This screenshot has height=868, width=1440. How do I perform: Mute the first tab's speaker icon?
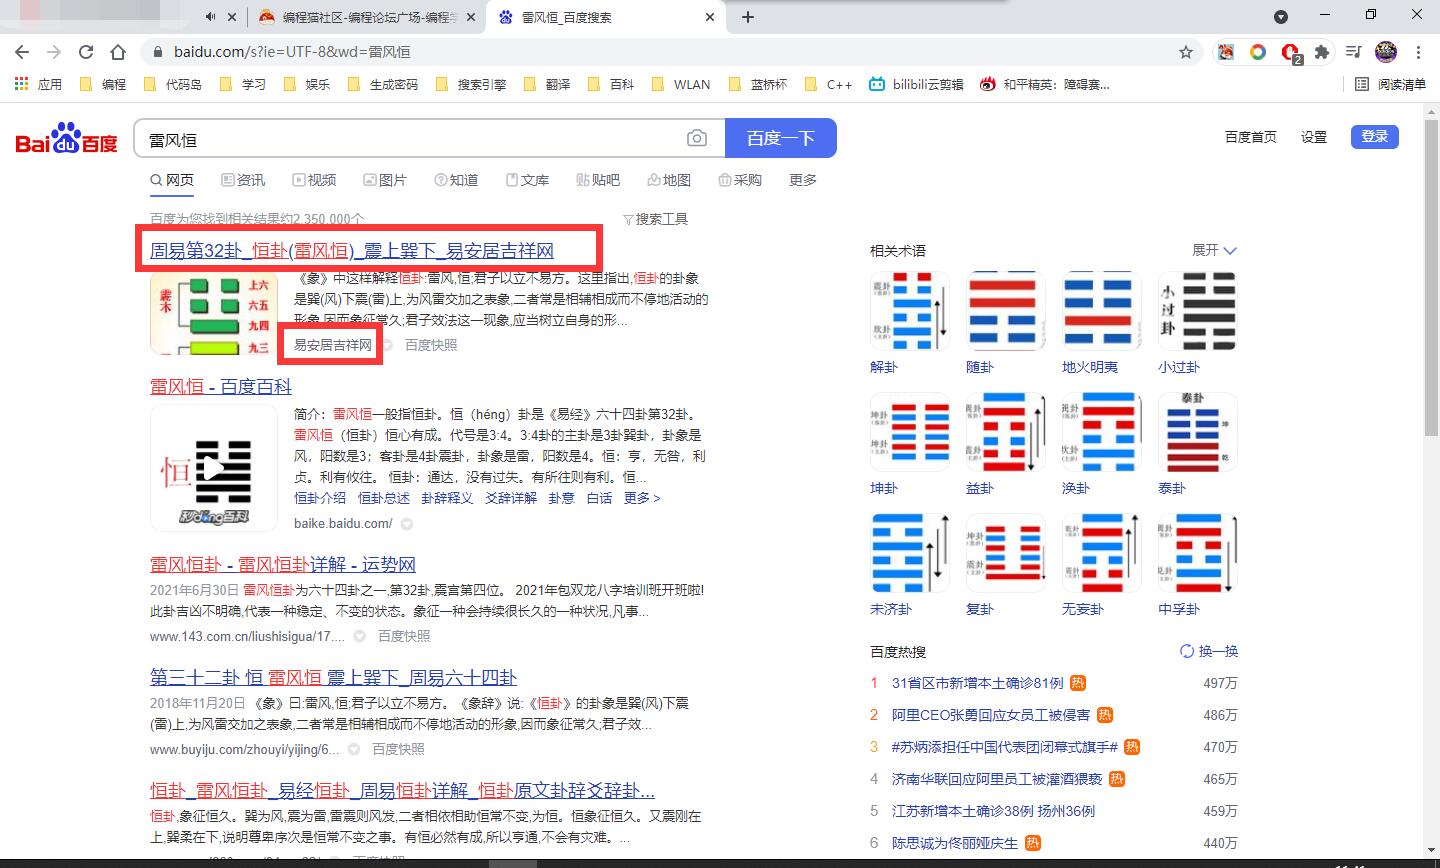point(210,17)
